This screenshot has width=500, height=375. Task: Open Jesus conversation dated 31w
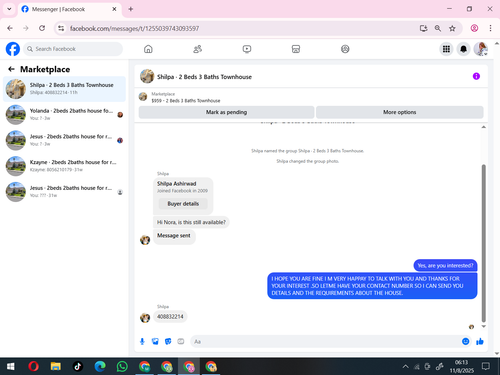64,191
